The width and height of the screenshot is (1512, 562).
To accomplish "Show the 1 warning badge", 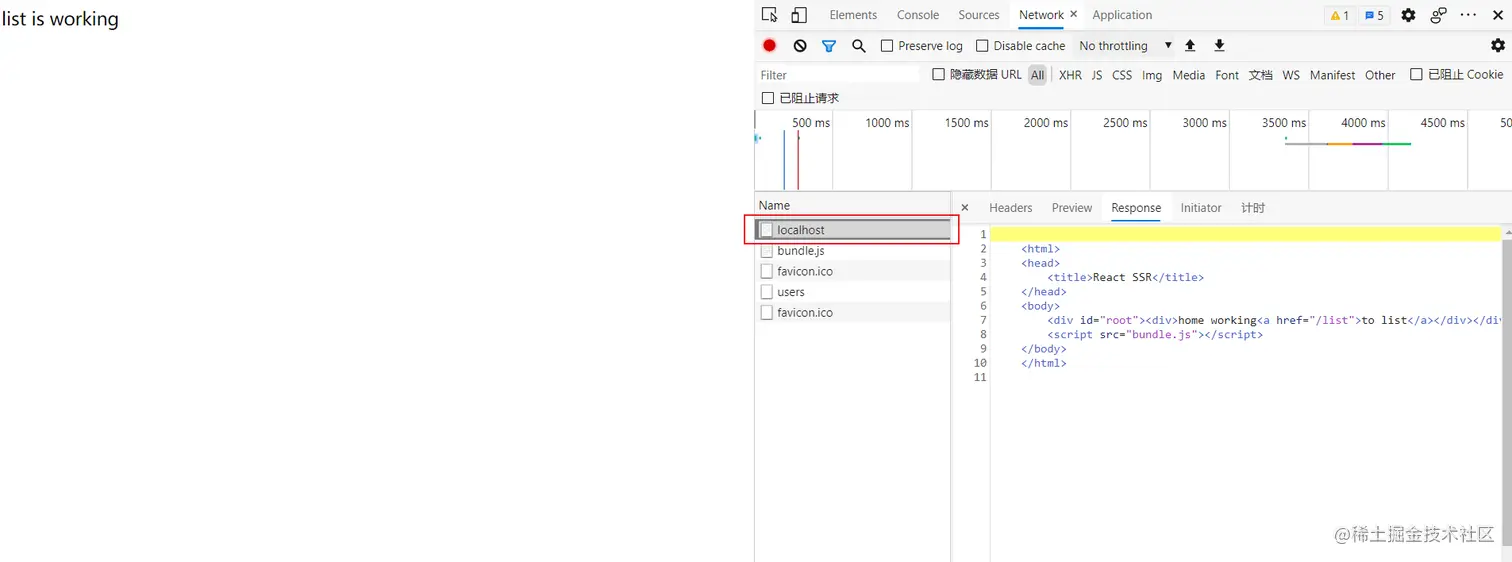I will click(1340, 15).
